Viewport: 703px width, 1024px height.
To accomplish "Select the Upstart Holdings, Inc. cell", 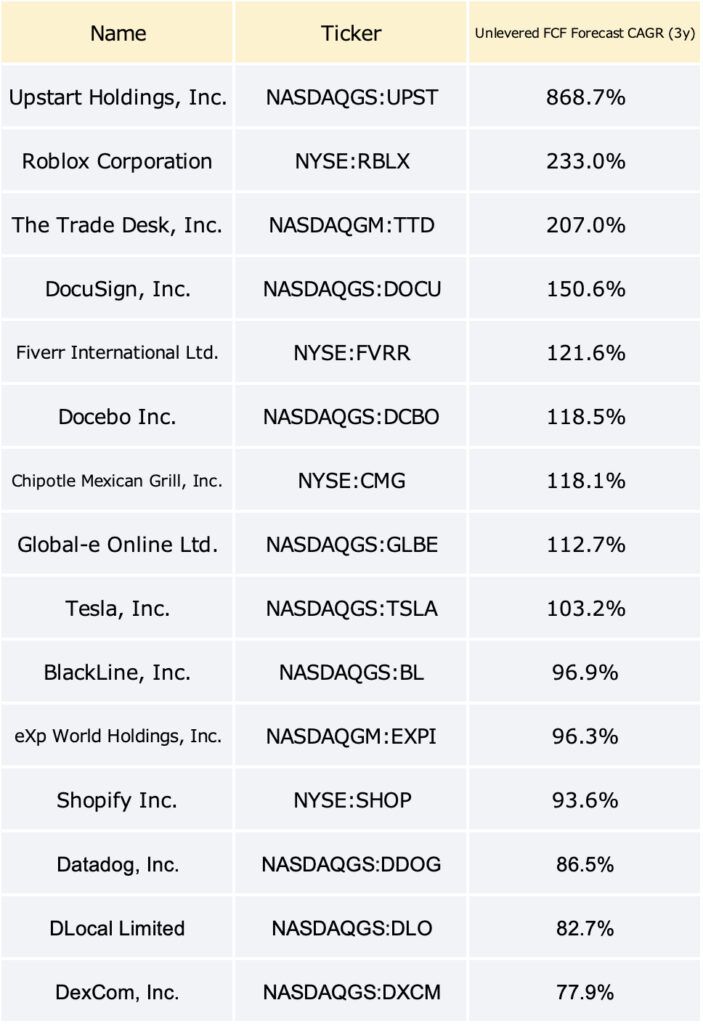I will [117, 97].
